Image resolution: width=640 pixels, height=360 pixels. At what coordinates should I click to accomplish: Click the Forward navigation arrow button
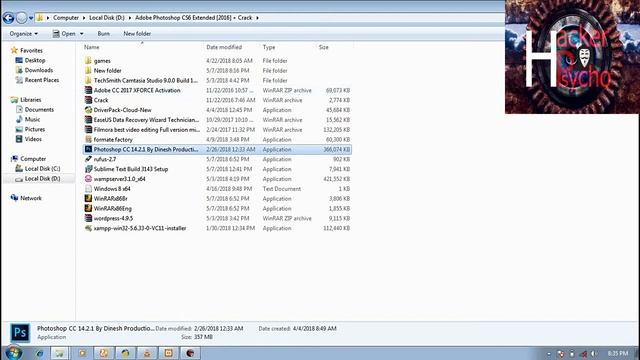[x=21, y=18]
